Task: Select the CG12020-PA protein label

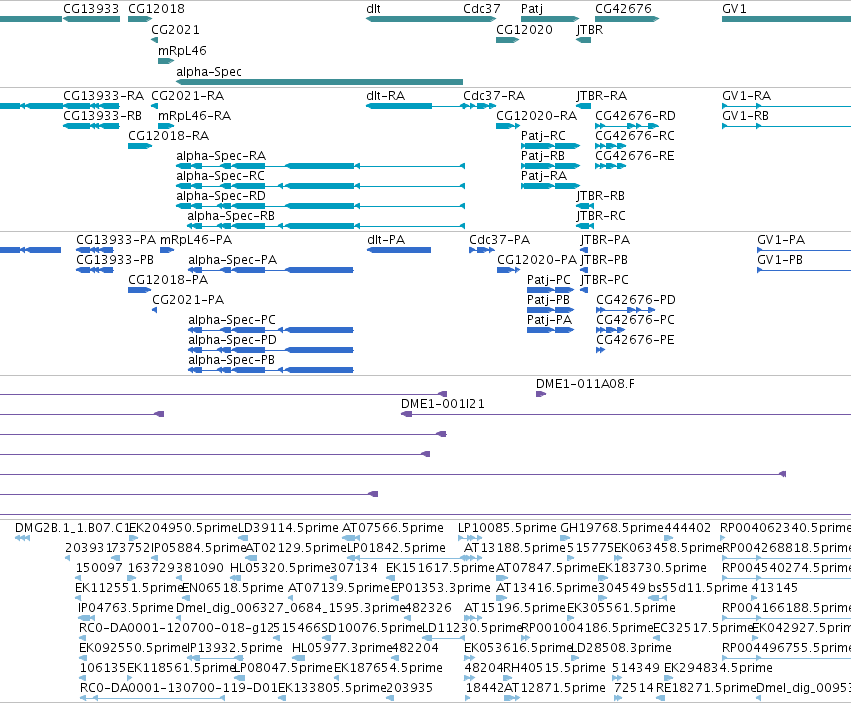Action: click(x=537, y=259)
